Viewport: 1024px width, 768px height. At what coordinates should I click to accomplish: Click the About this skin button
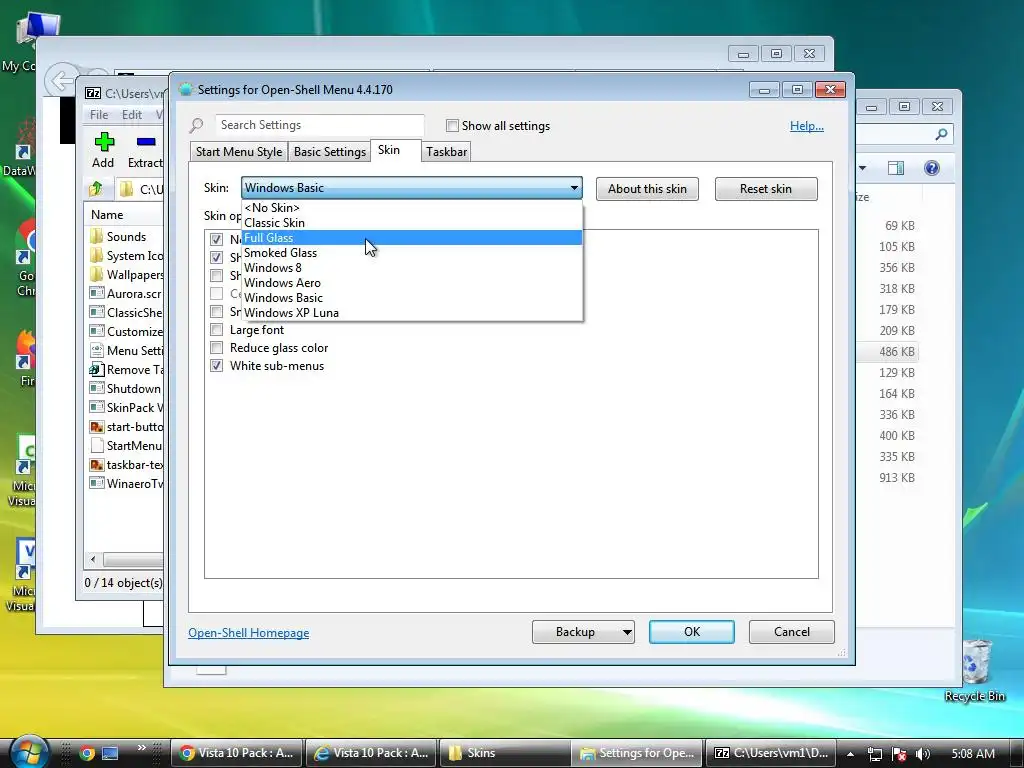647,189
